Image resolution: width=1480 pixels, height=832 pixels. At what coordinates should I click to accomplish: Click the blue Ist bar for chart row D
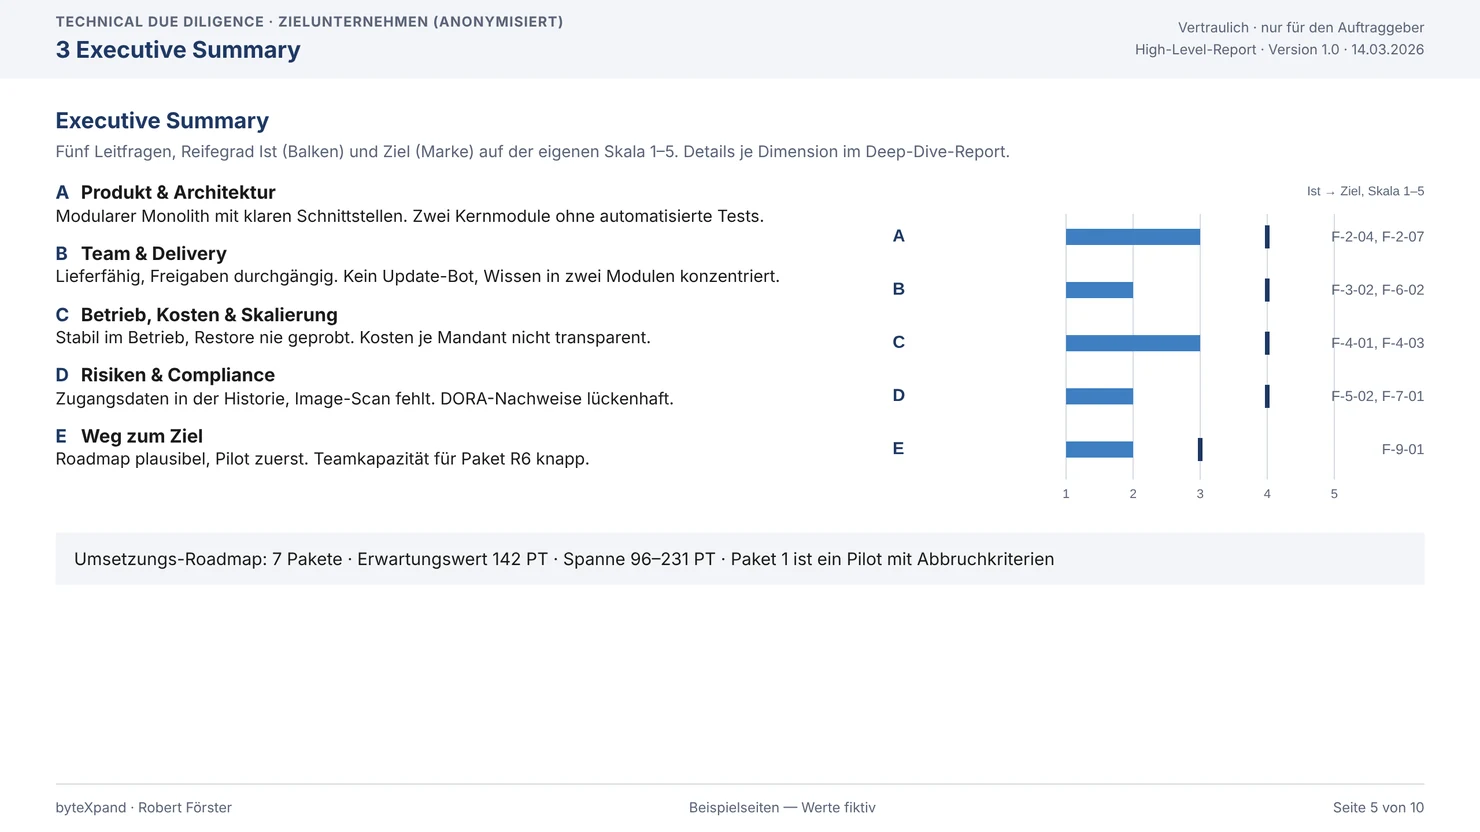1099,396
